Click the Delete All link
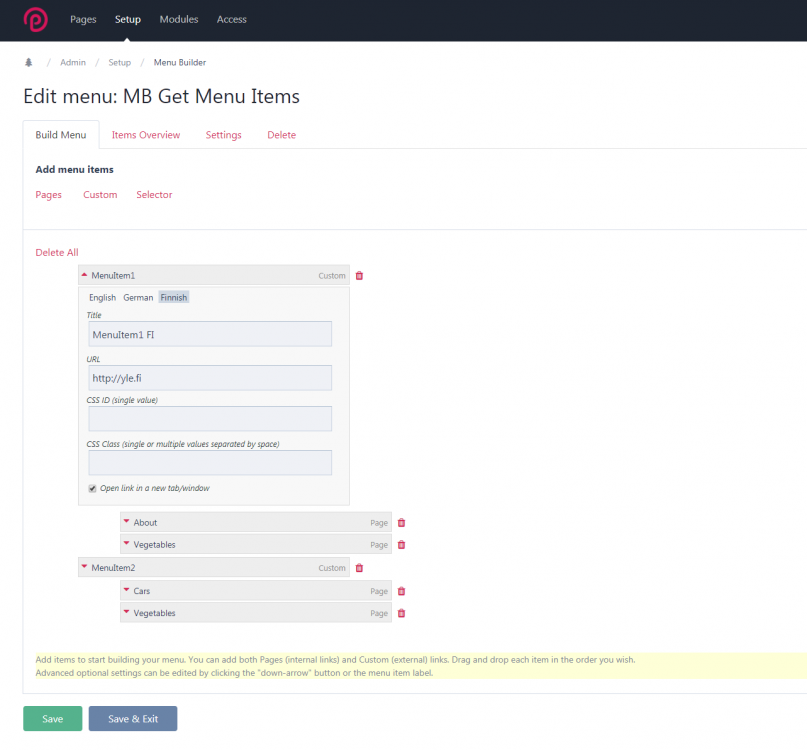The image size is (807, 750). pos(56,252)
